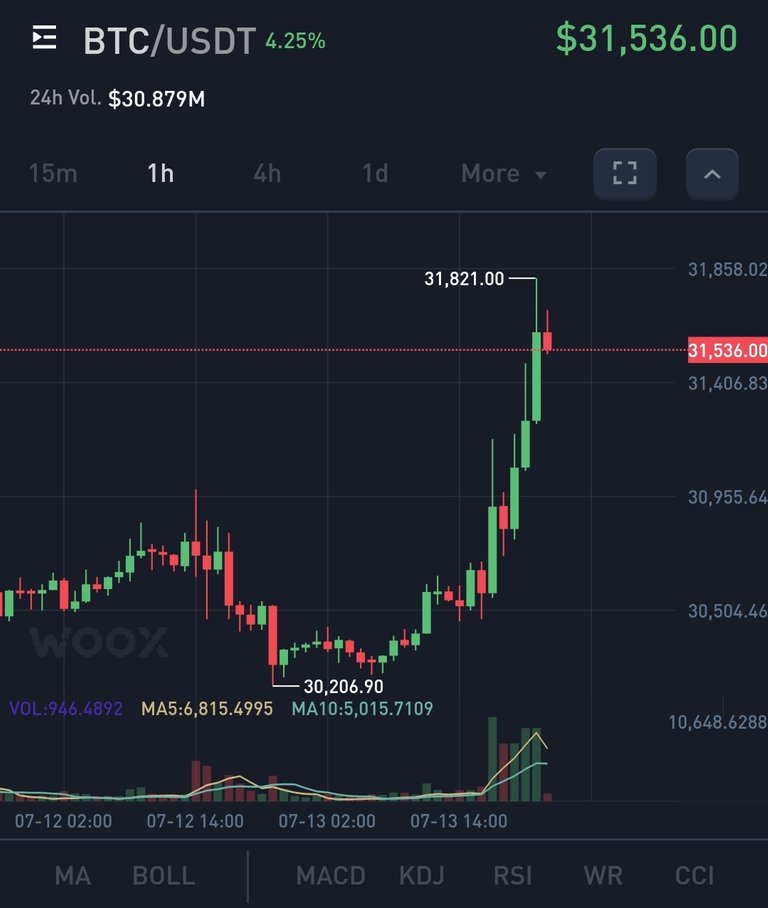Tap the 30,206.90 low price marker
768x908 pixels.
[343, 686]
